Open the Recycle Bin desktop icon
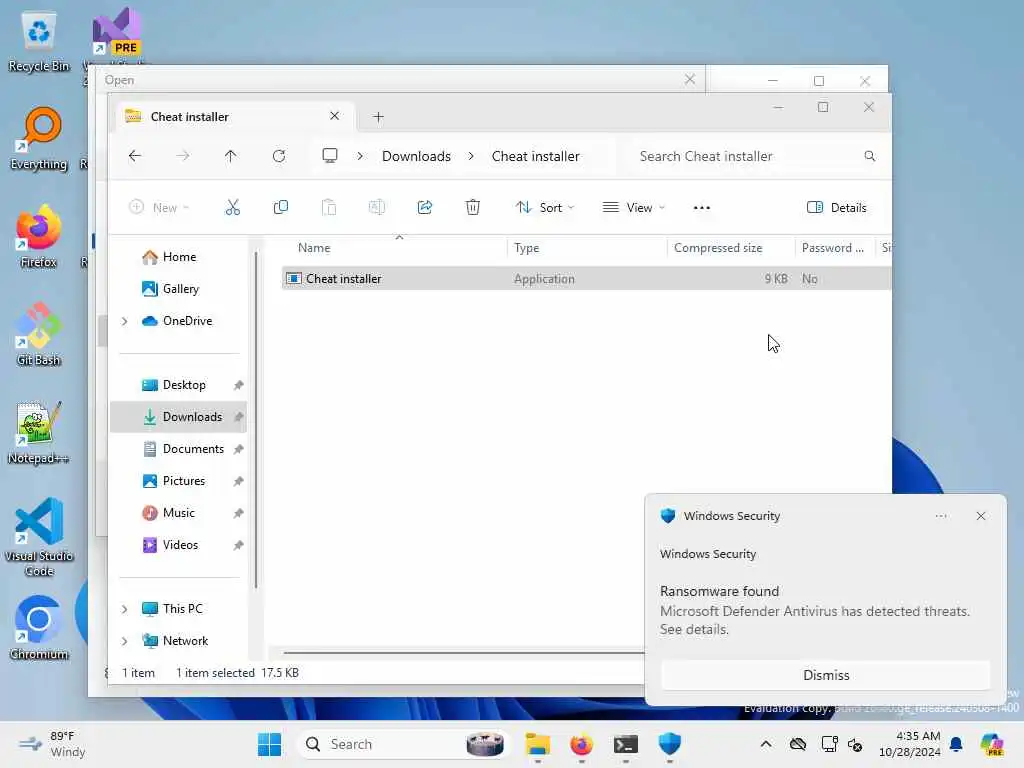 39,42
